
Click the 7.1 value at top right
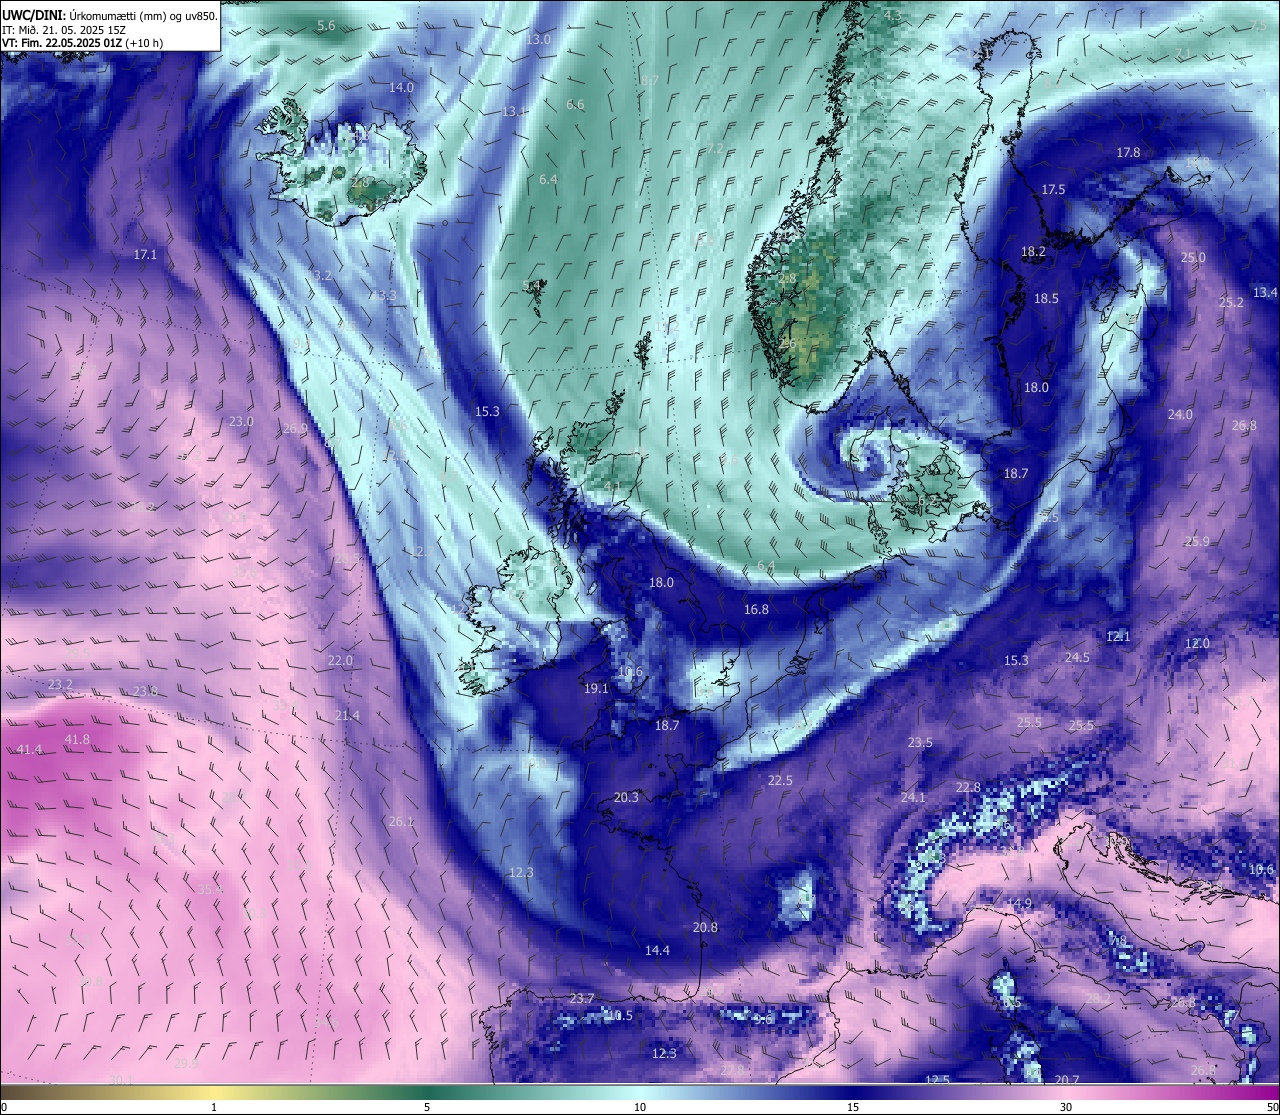pos(1184,53)
